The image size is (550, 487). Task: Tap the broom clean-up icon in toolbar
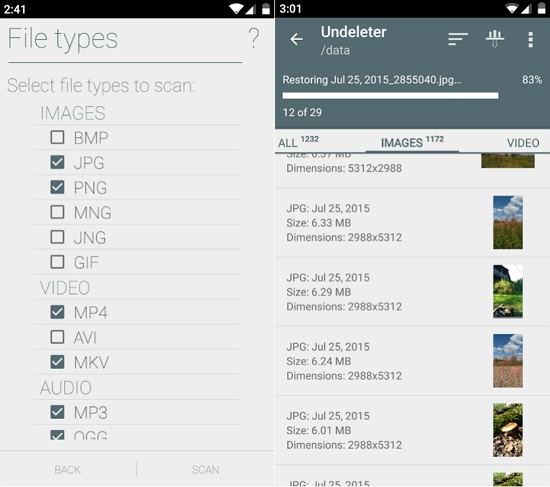[495, 39]
